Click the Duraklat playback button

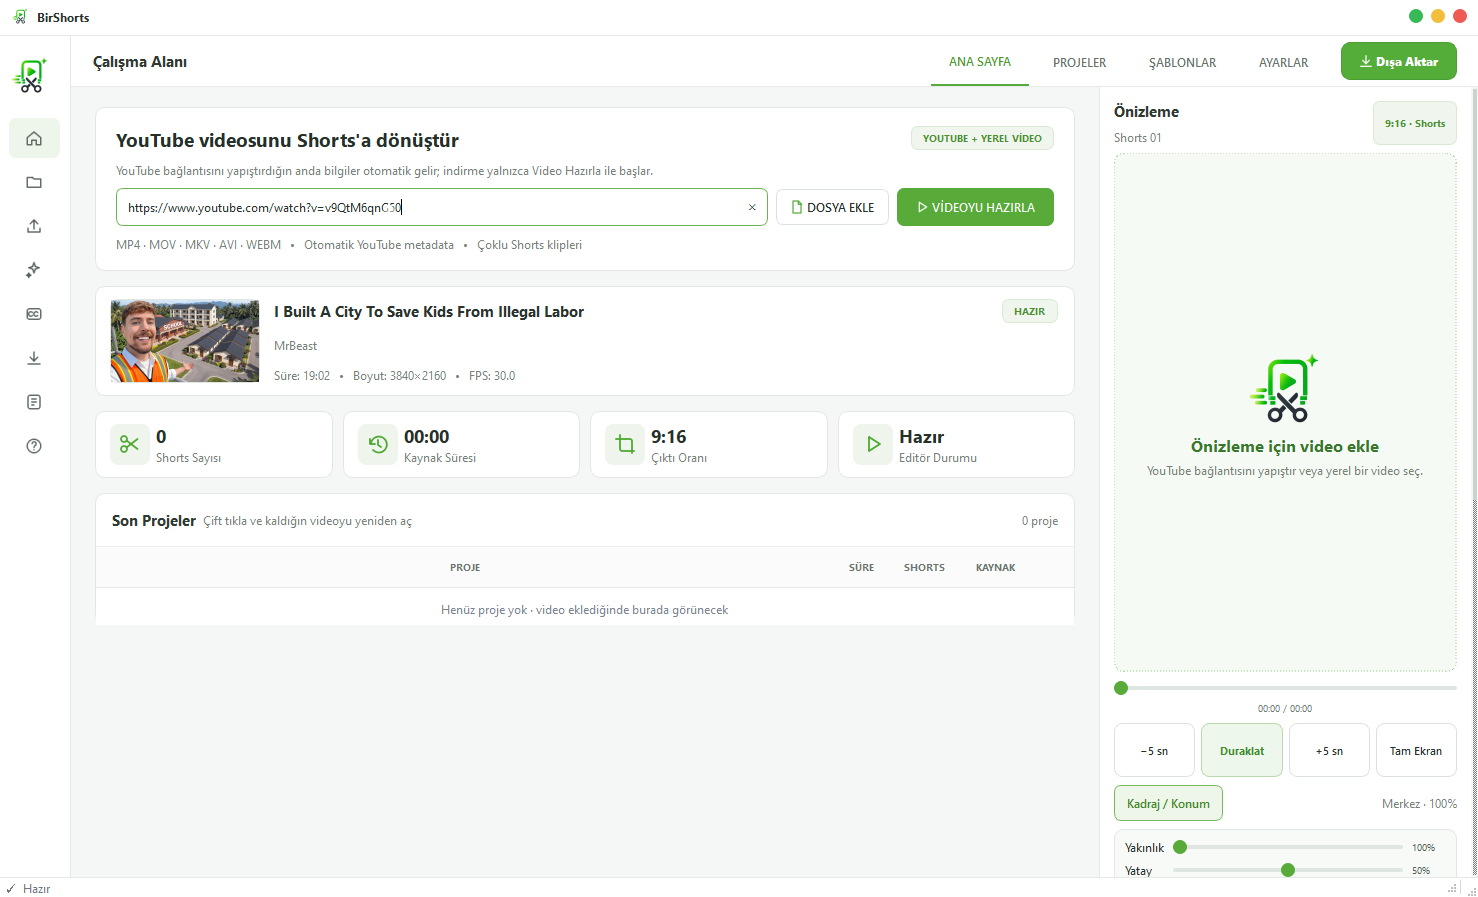point(1241,750)
